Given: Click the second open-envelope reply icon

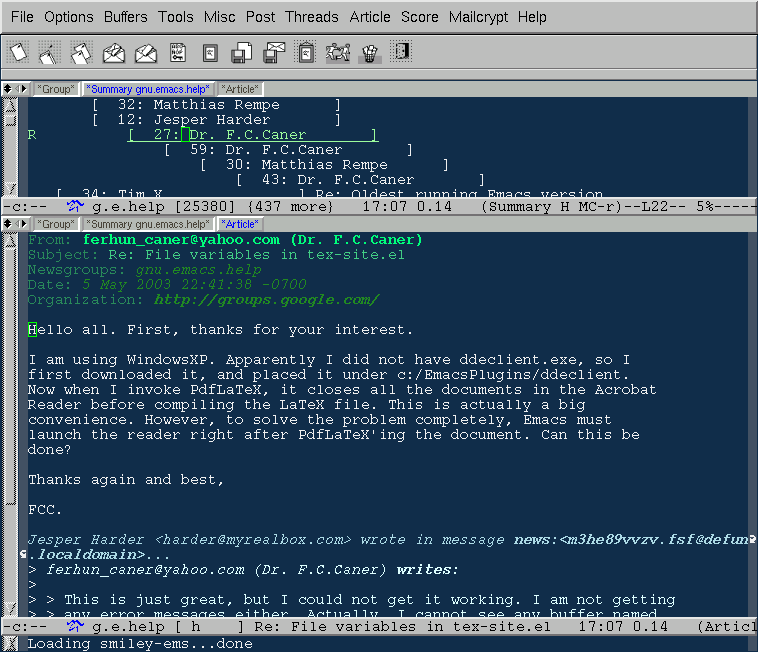Looking at the screenshot, I should [x=146, y=51].
